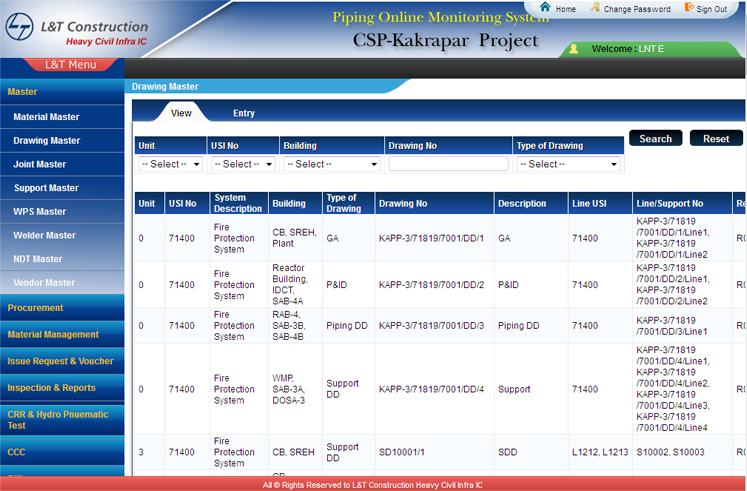
Task: Open Material Master in sidebar
Action: click(x=46, y=117)
